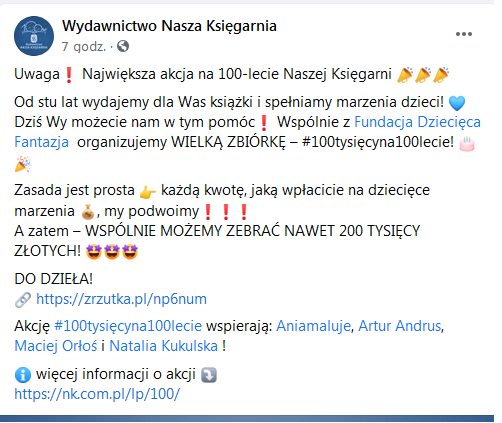The width and height of the screenshot is (502, 423).
Task: Open the Natalia Kukulska profile link
Action: tap(164, 346)
